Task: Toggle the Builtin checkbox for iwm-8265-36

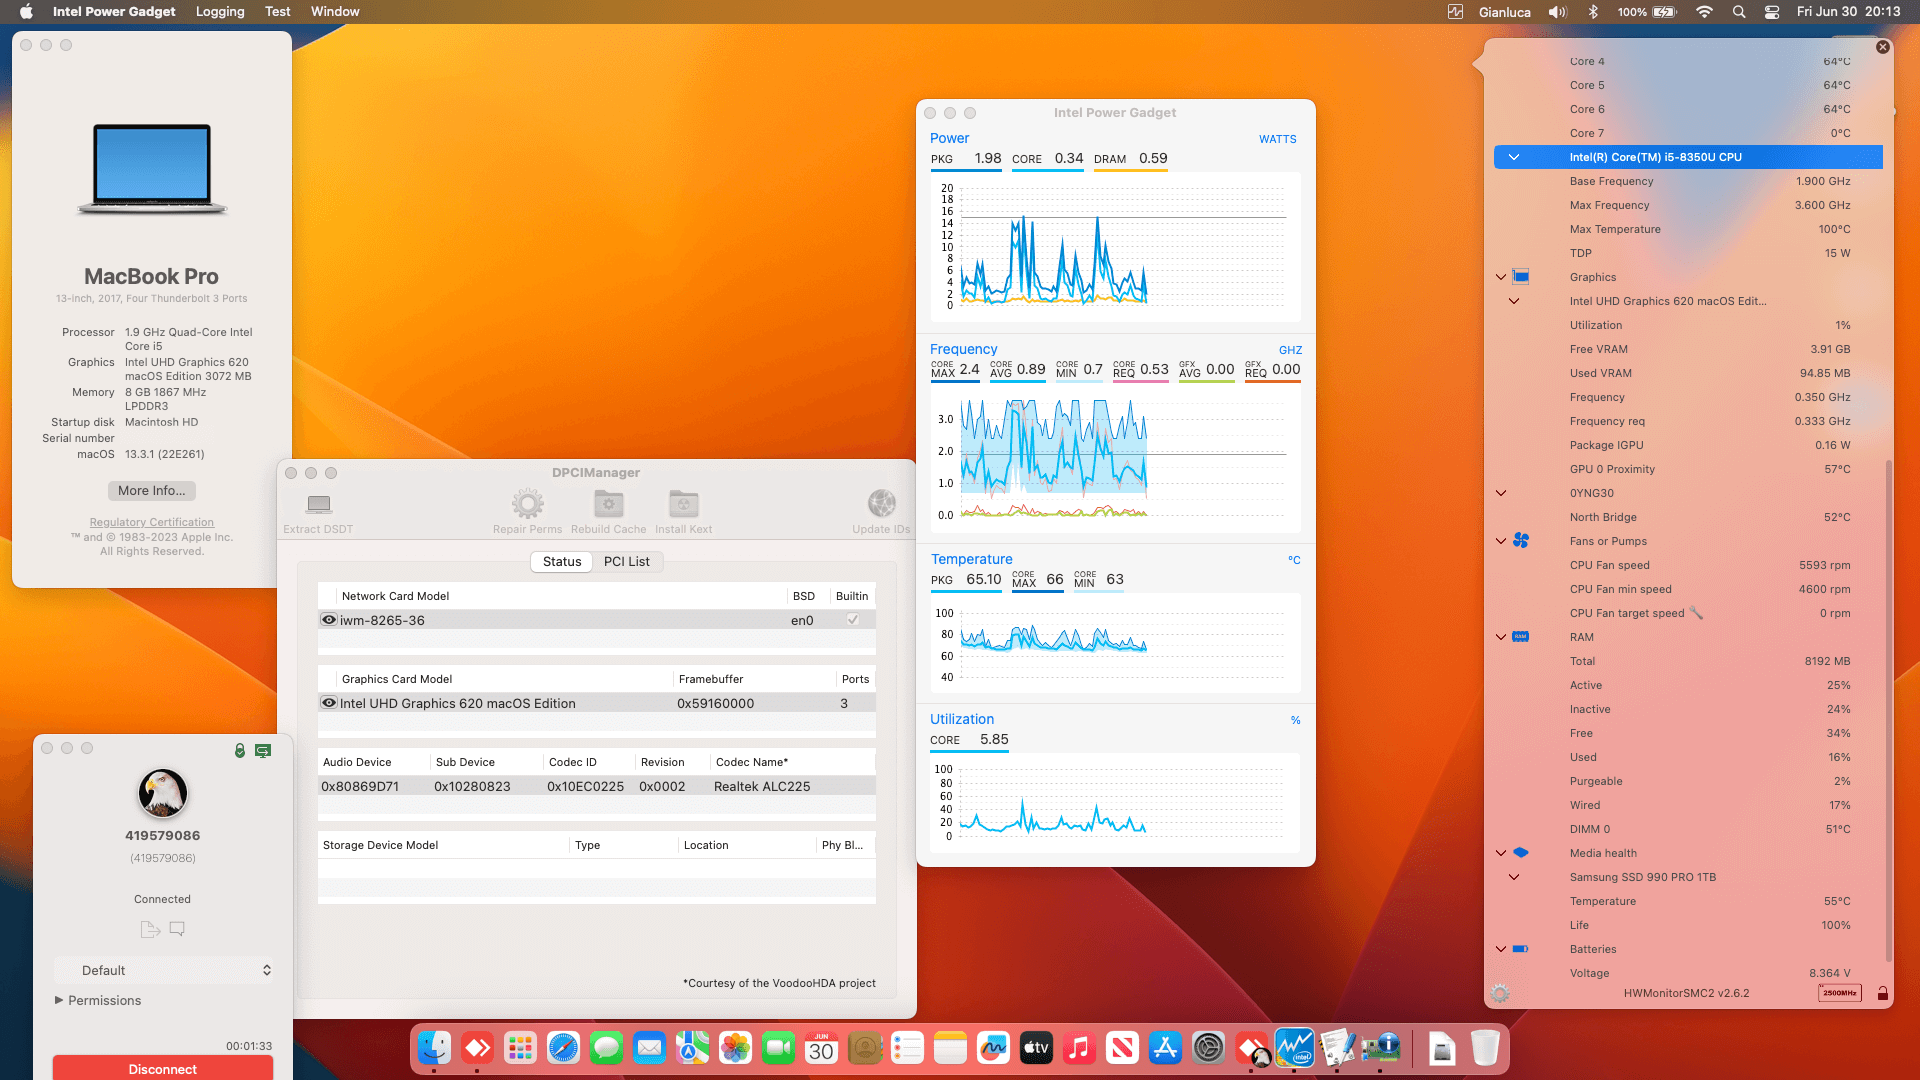Action: (853, 620)
